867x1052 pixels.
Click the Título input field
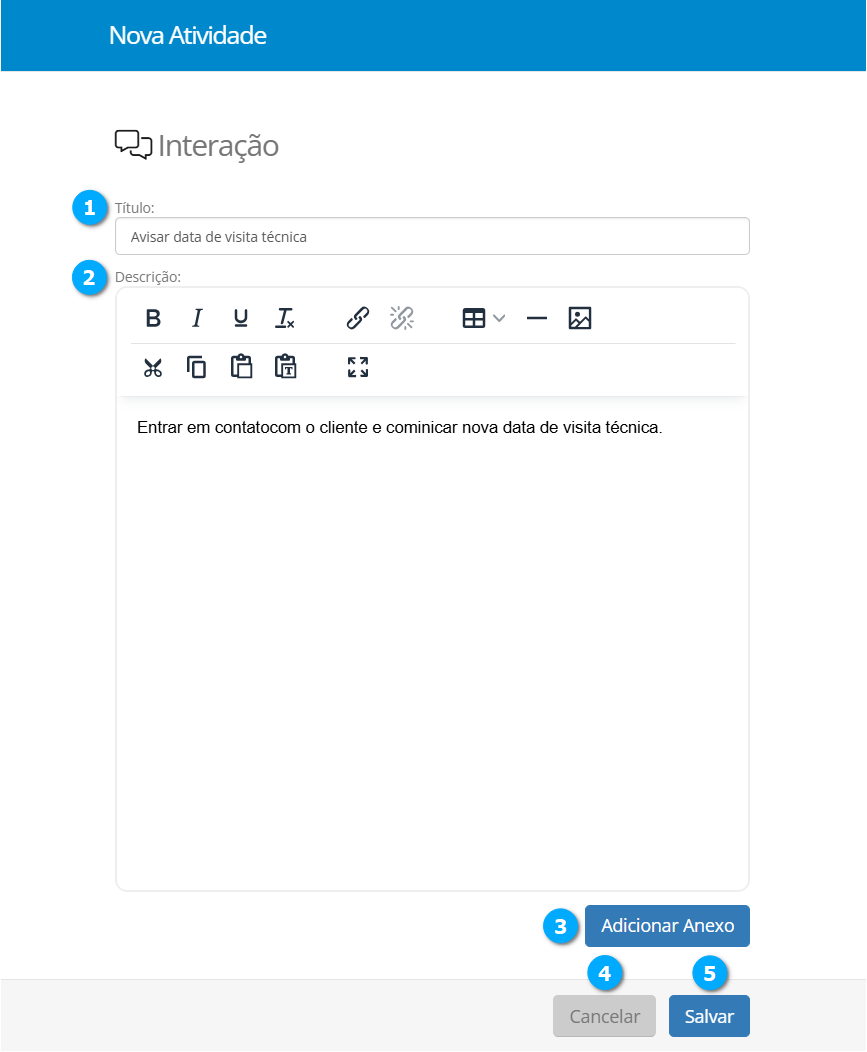(x=432, y=237)
